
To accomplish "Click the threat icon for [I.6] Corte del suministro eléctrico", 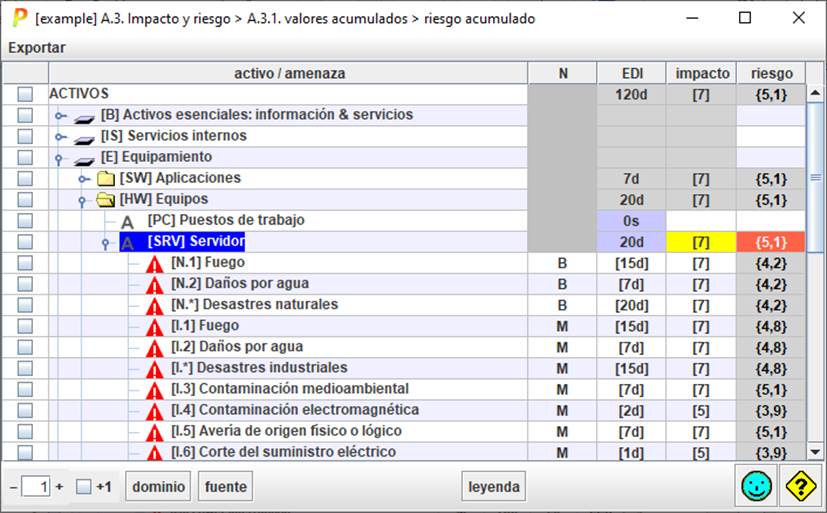I will 155,452.
